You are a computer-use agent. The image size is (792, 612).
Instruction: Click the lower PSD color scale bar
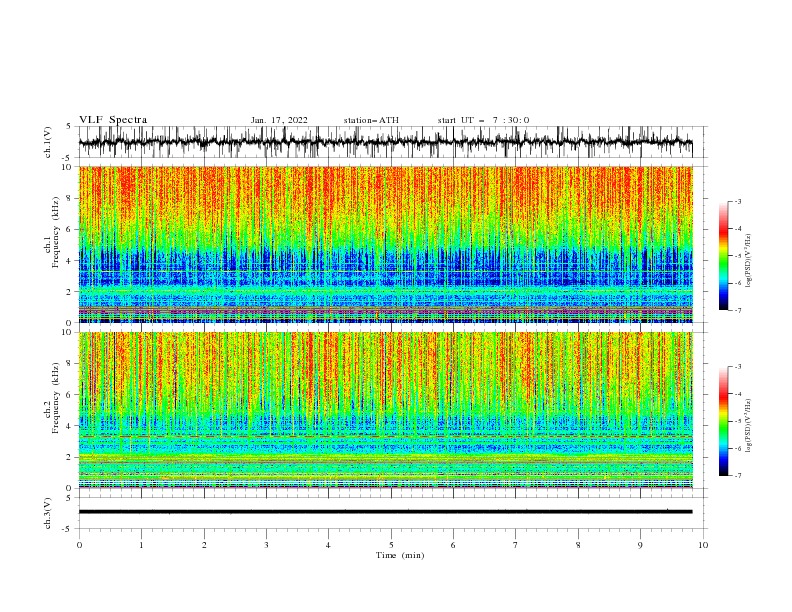tap(724, 421)
